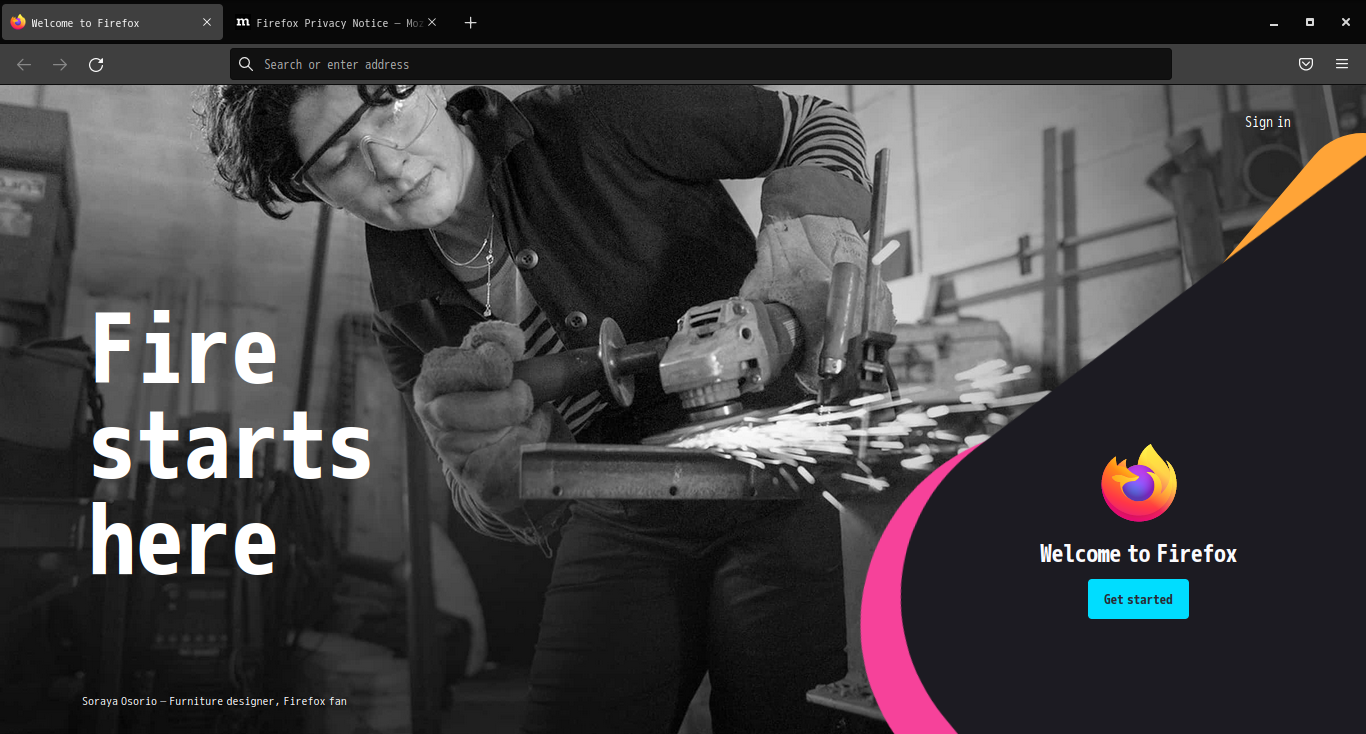Click the Welcome to Firefox heading
The width and height of the screenshot is (1366, 734).
[1138, 554]
